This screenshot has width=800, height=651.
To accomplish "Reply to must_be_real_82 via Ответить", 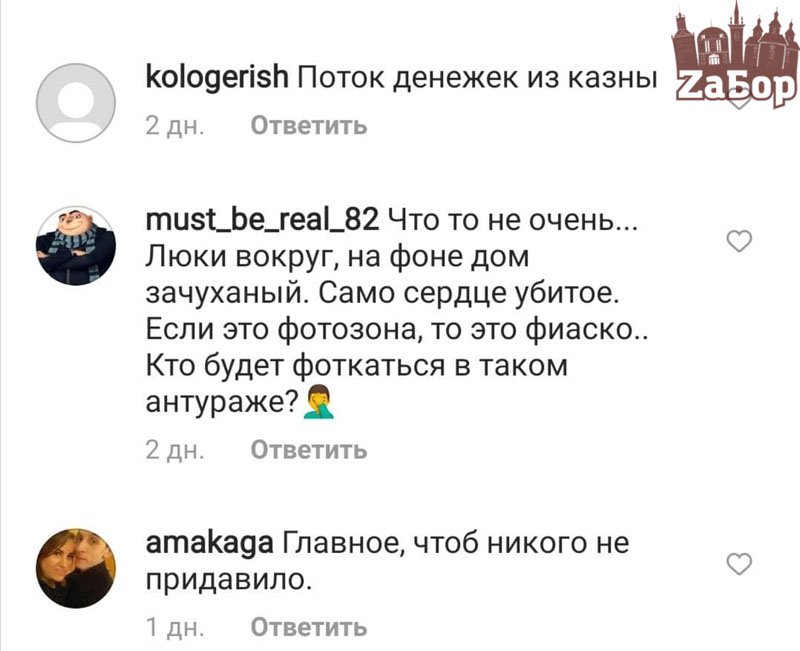I will (x=309, y=450).
